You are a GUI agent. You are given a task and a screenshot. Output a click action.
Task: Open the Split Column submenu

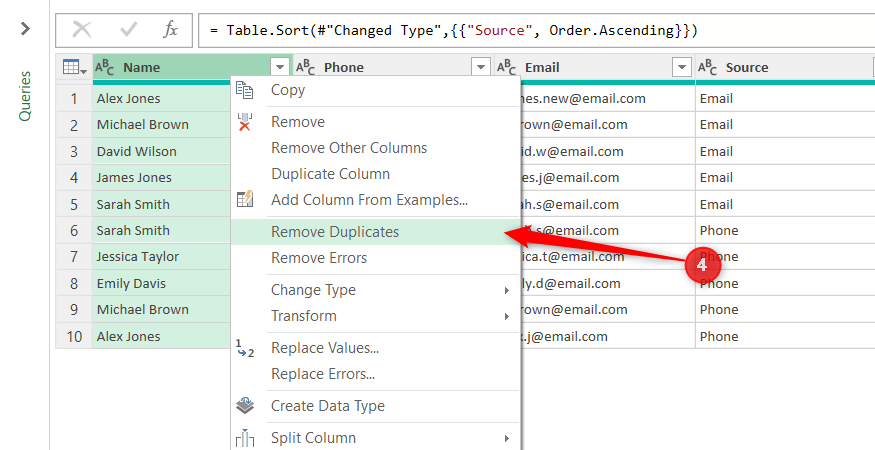(376, 438)
